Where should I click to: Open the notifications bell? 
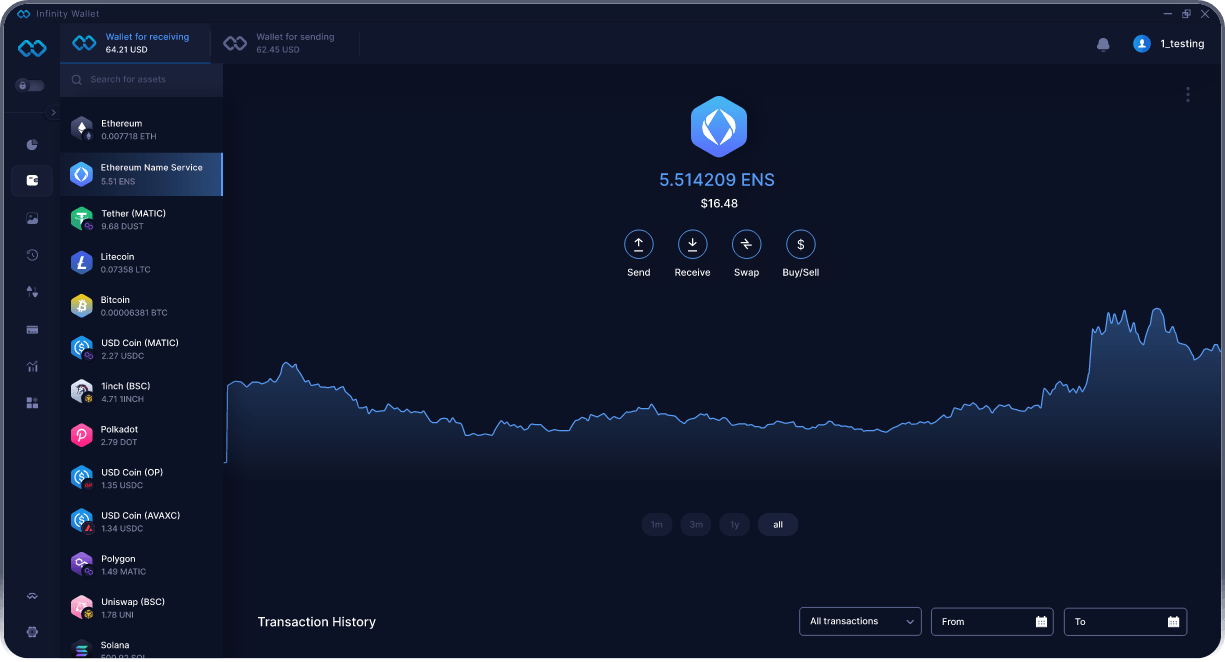pyautogui.click(x=1103, y=44)
